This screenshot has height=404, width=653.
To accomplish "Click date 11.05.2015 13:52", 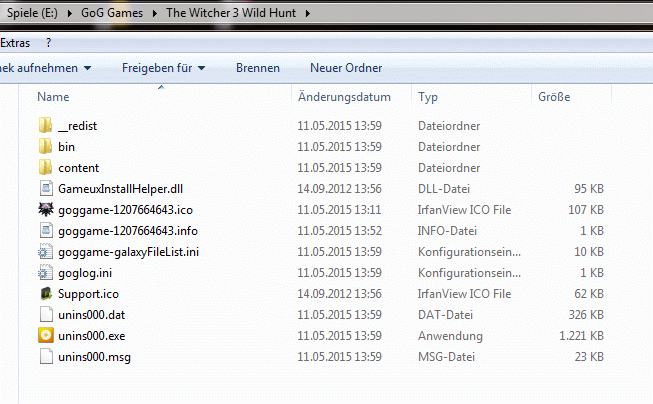I will tap(339, 231).
